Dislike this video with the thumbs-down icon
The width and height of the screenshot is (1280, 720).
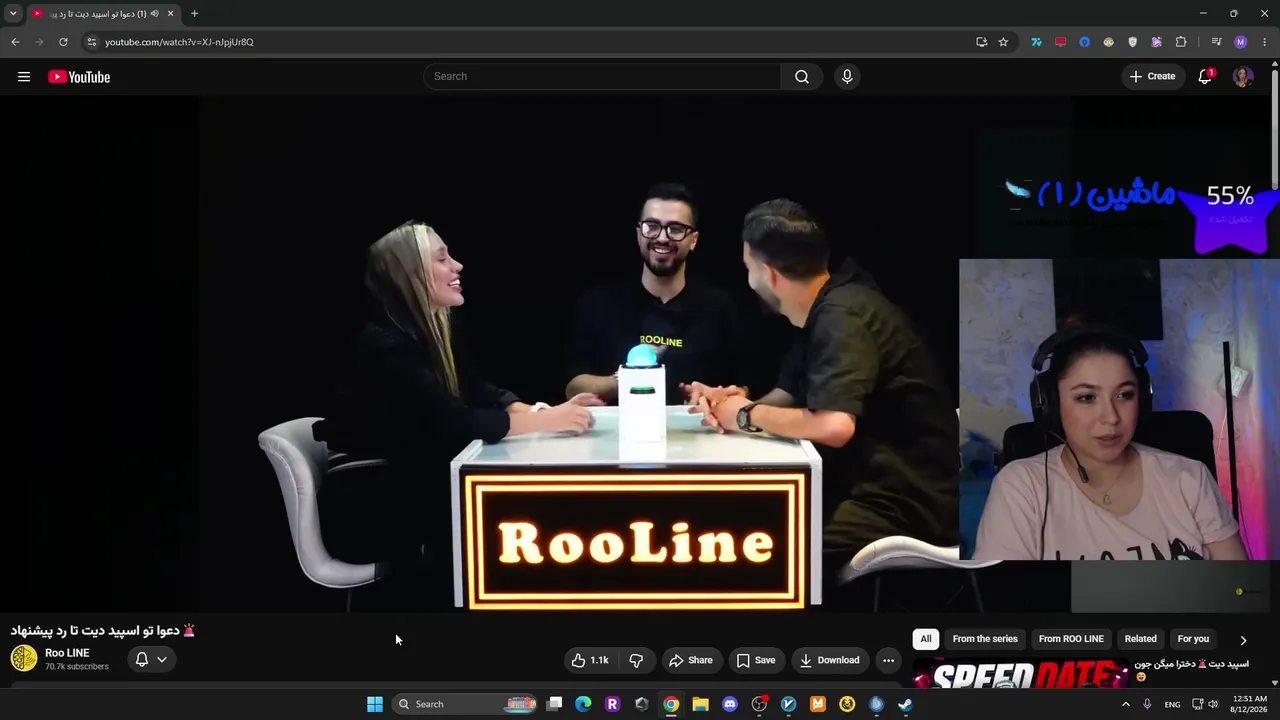pos(636,660)
